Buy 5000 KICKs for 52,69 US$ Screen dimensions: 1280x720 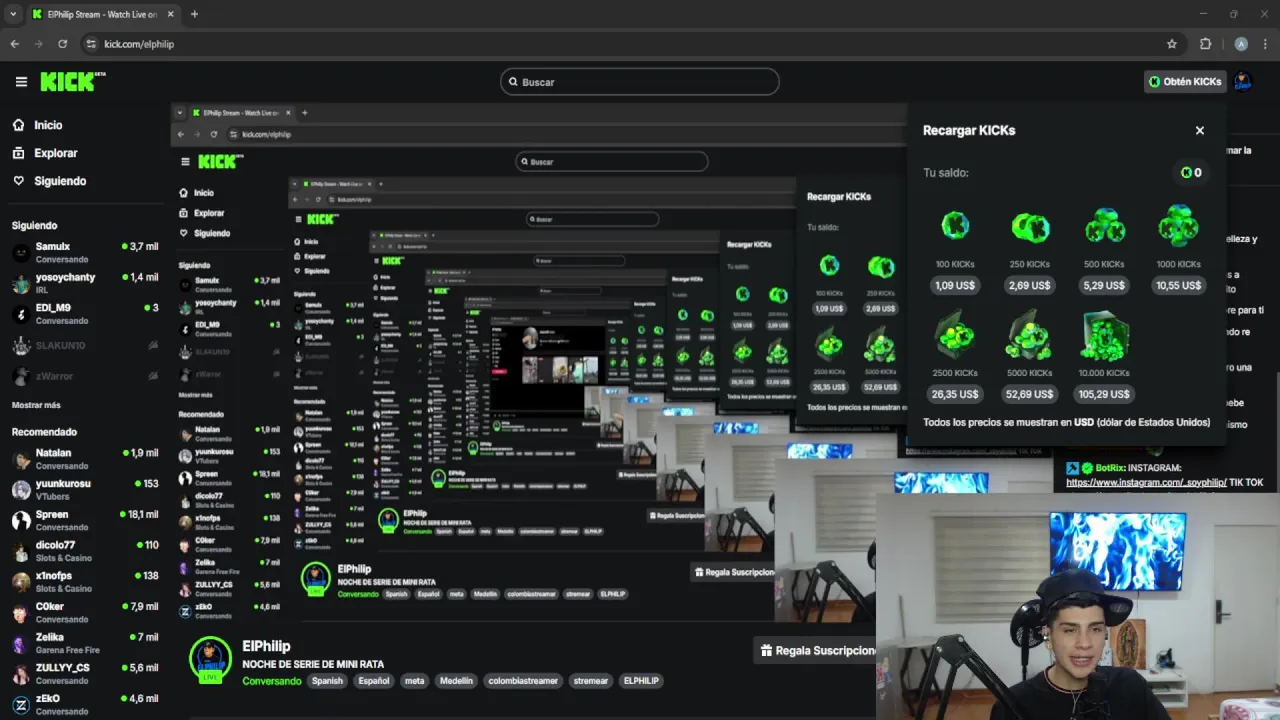tap(1029, 394)
